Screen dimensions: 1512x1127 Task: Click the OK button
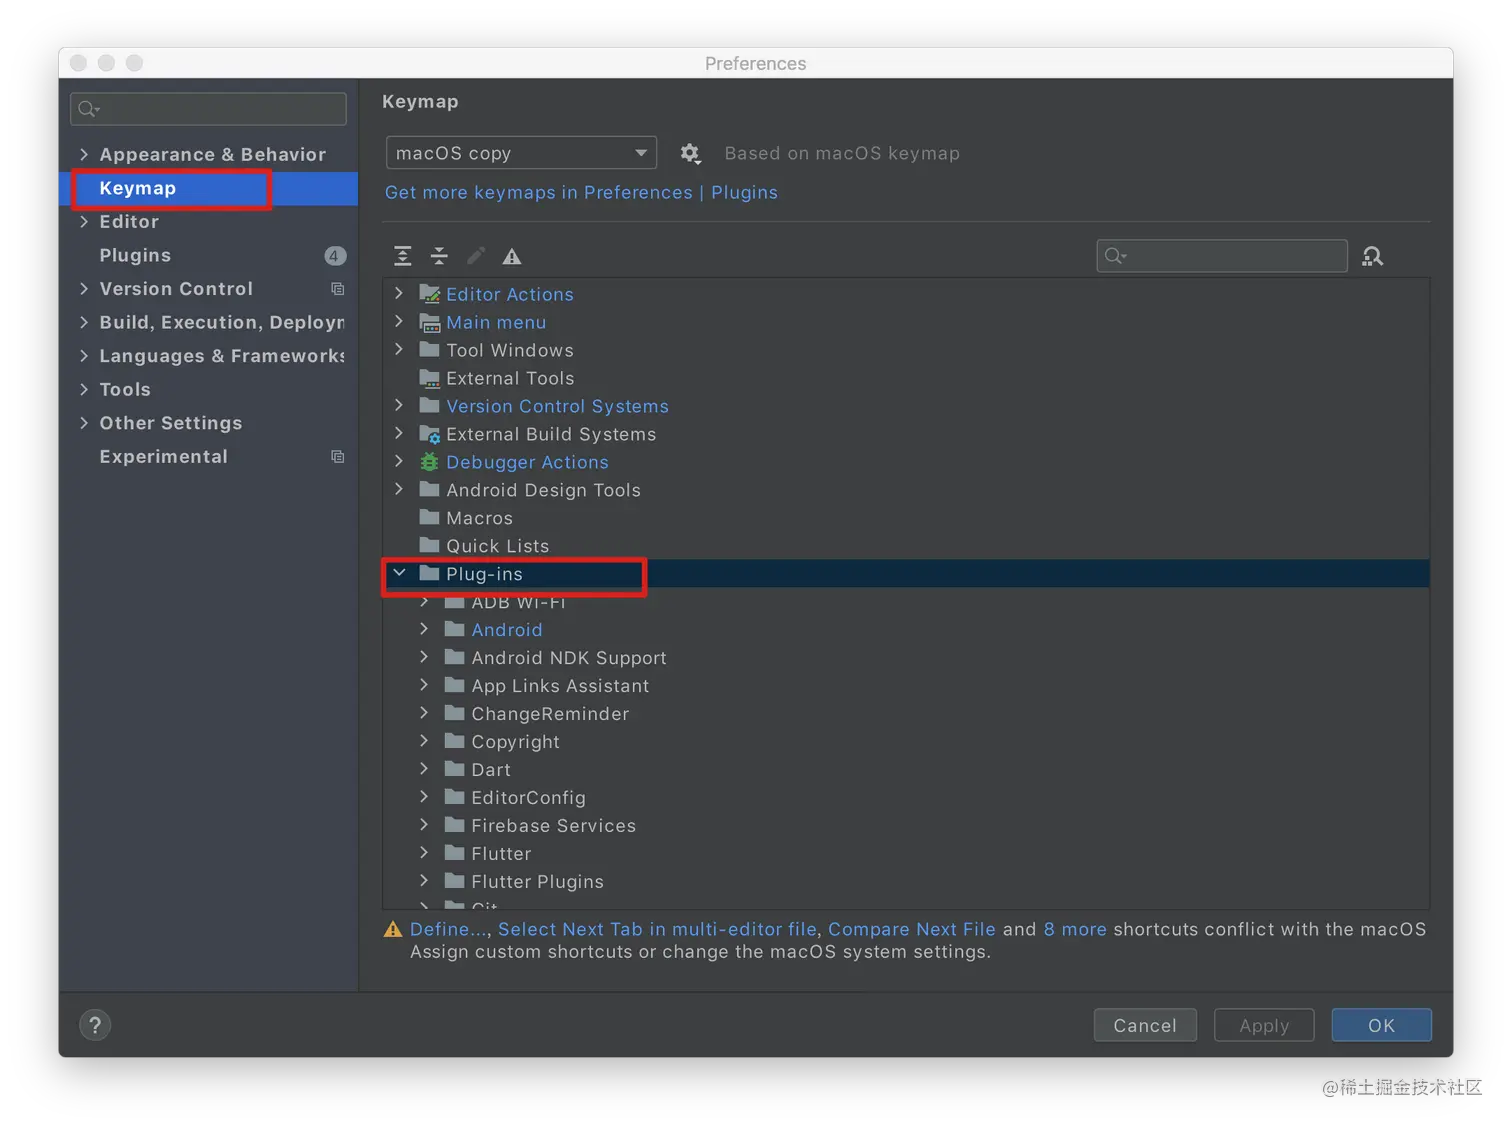click(x=1381, y=1025)
